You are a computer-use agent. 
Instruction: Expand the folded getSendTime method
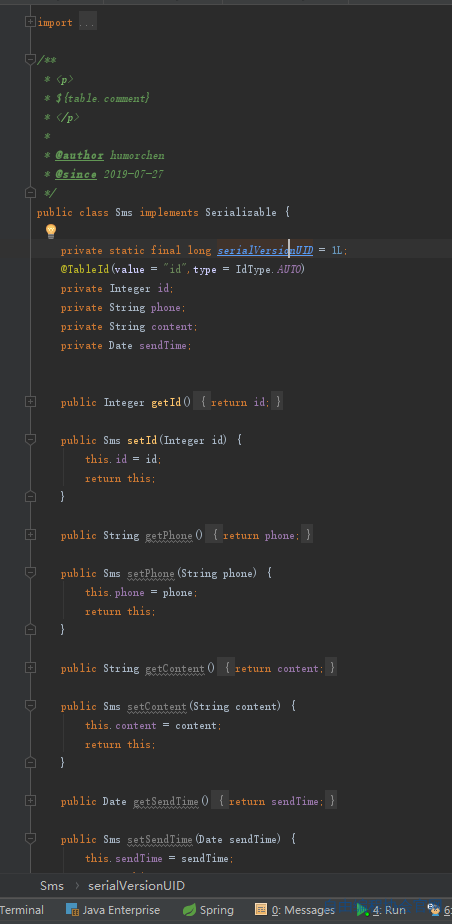coord(30,801)
